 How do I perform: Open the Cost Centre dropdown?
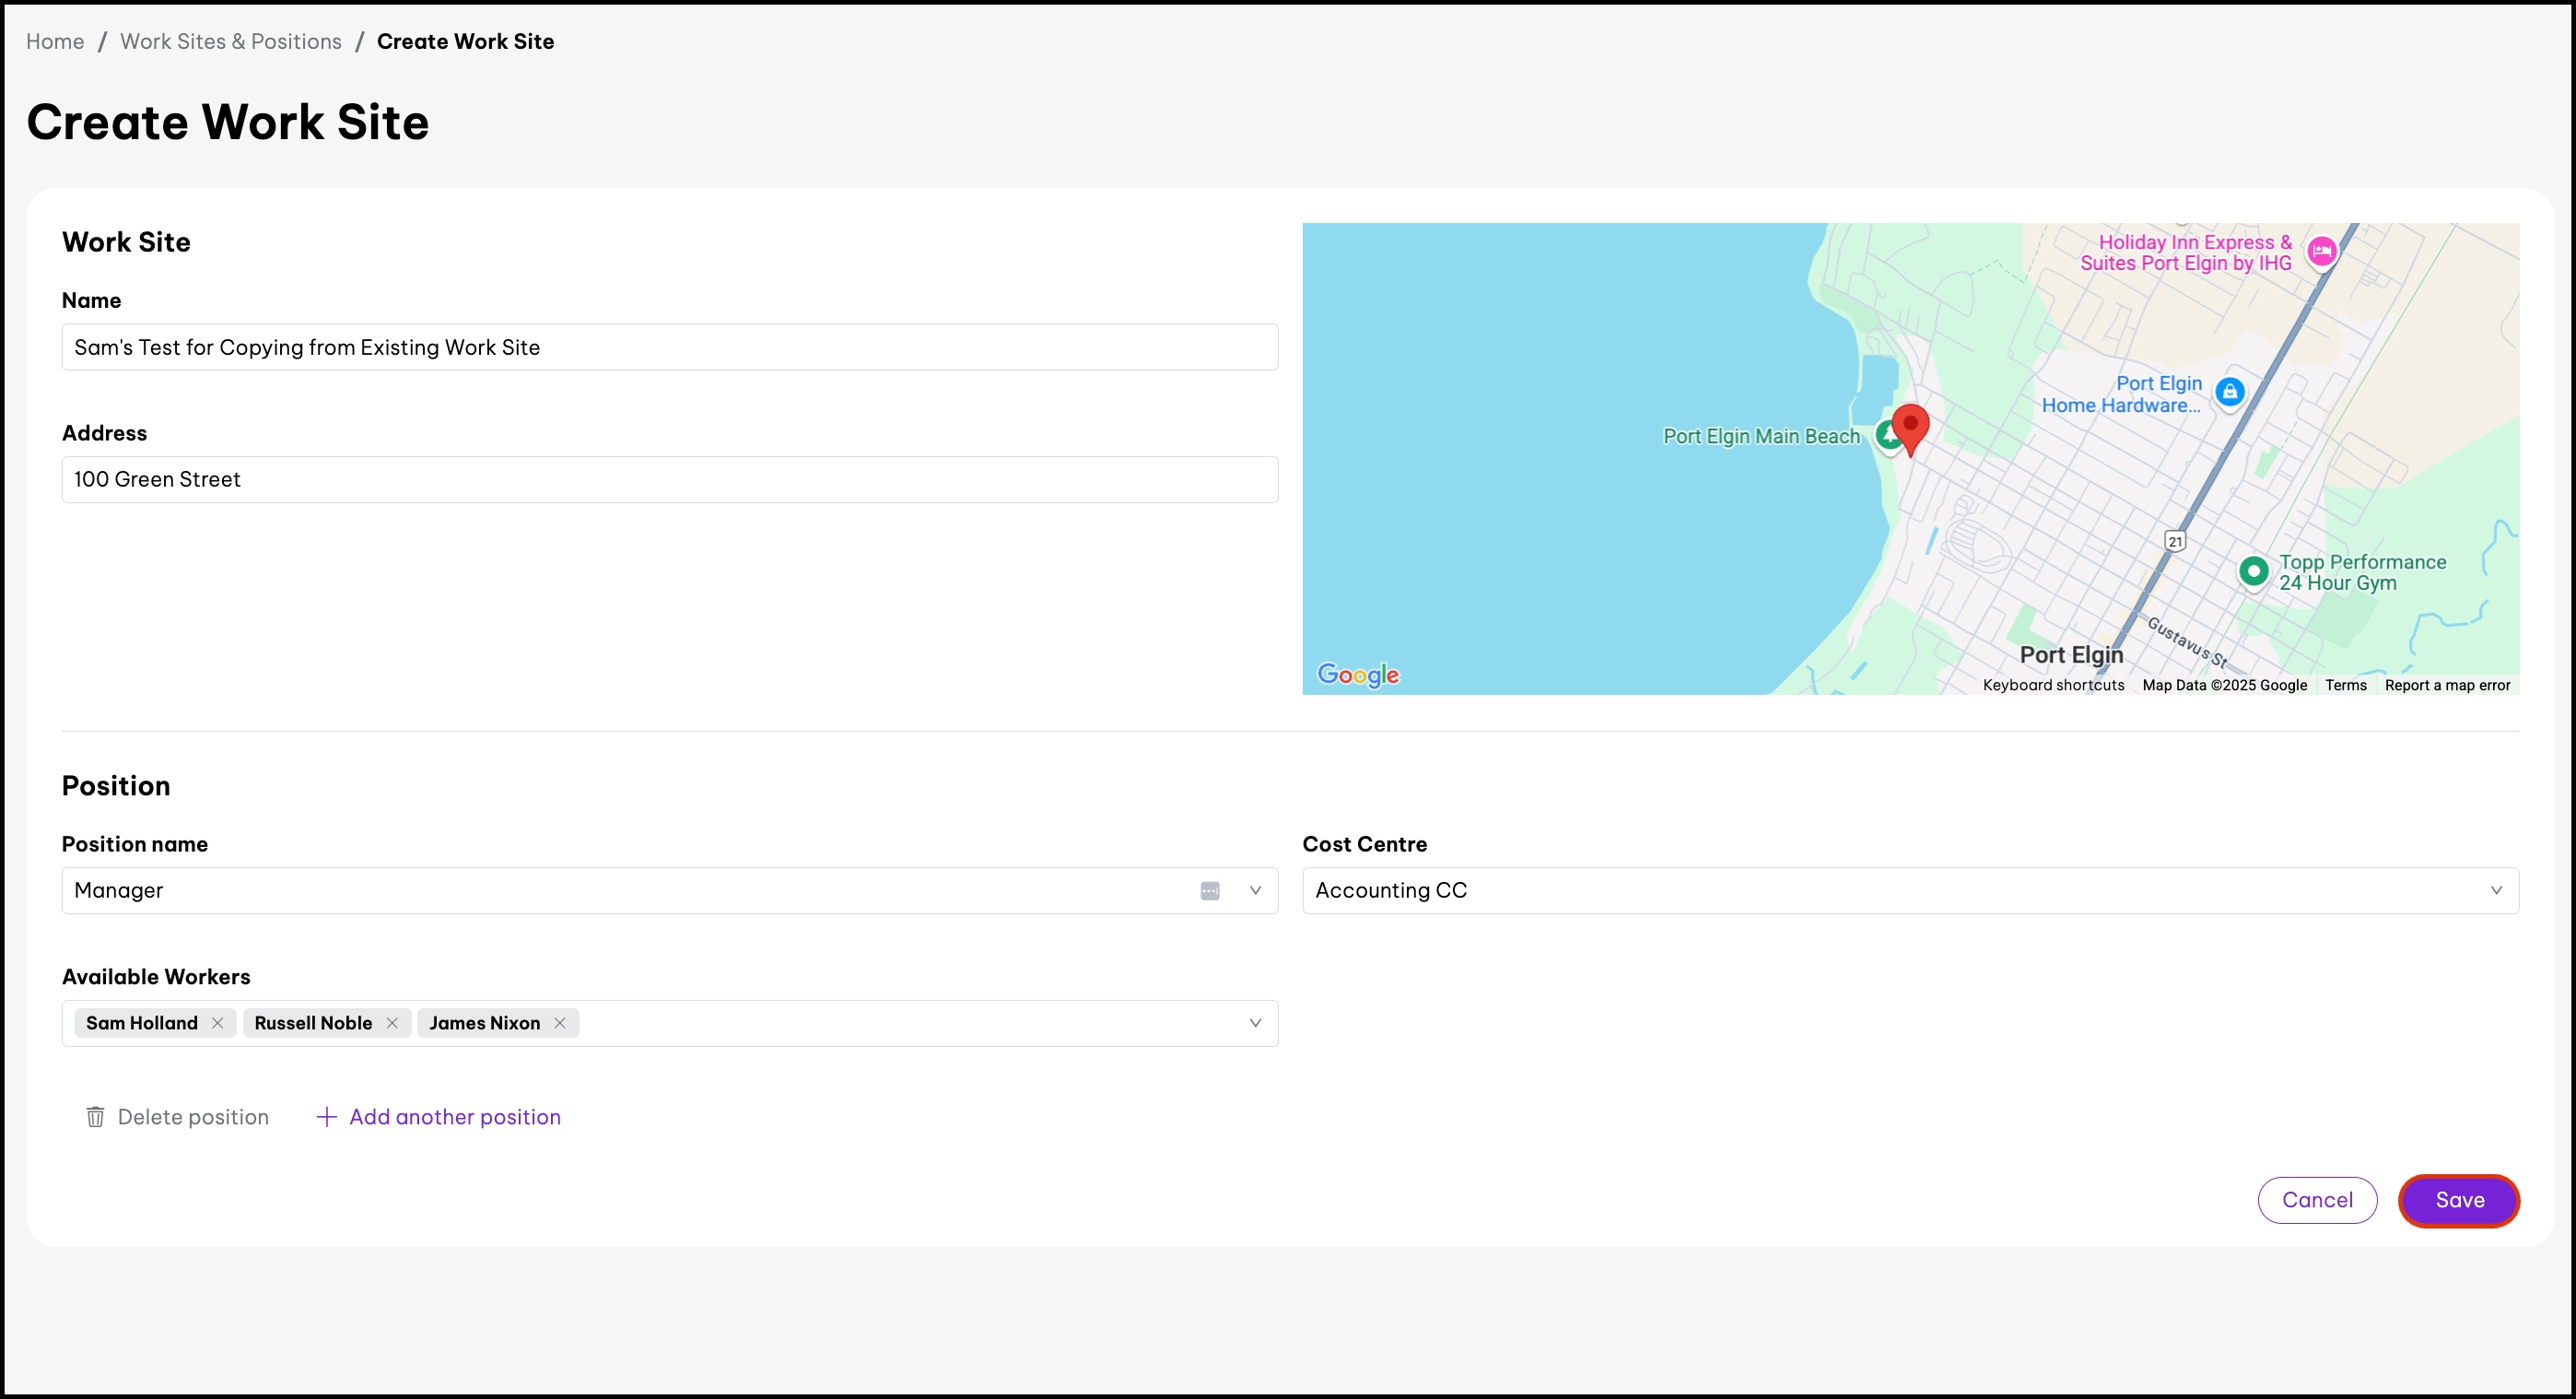tap(2495, 891)
